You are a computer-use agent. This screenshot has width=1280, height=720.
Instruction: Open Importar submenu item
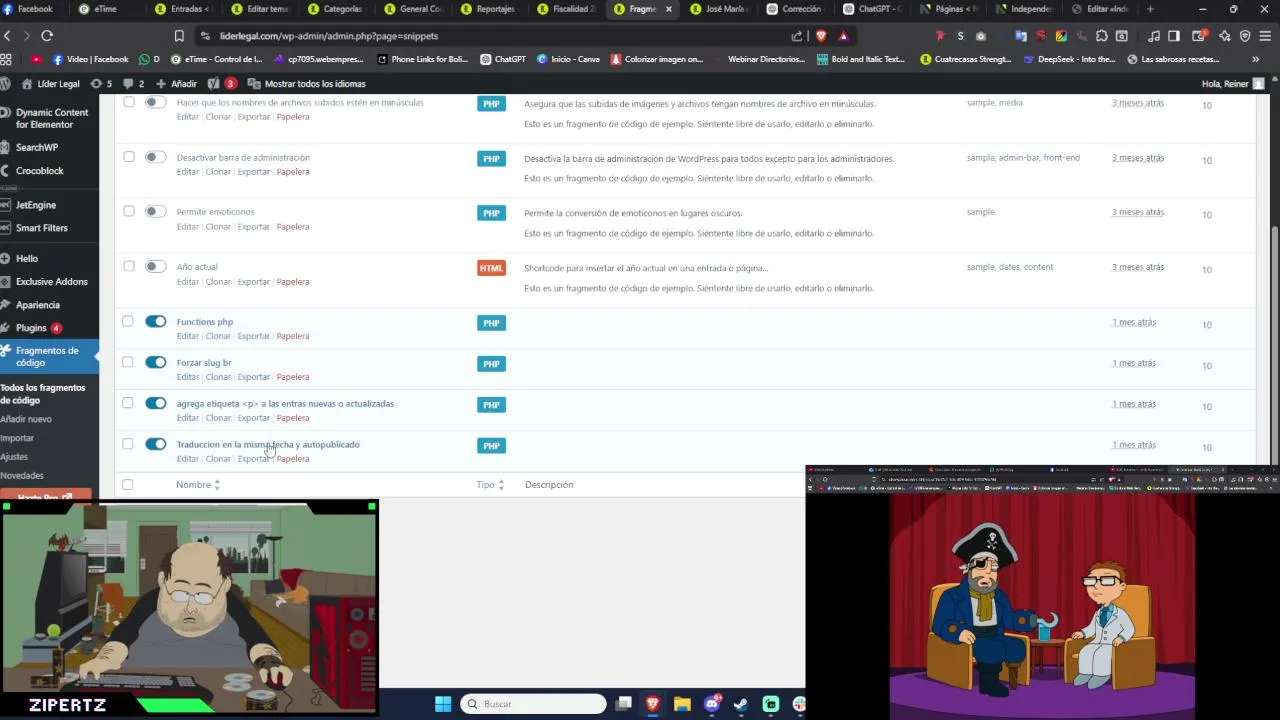[17, 438]
